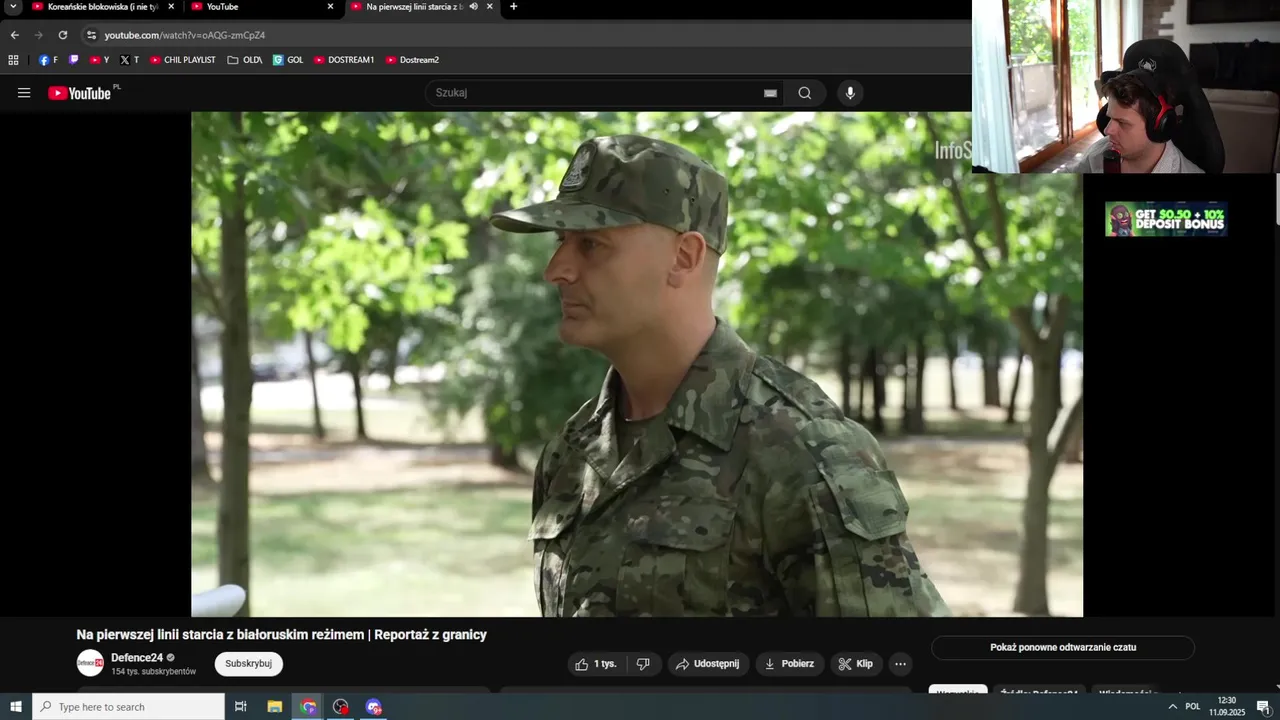The width and height of the screenshot is (1280, 720).
Task: View site information icon in address bar
Action: pyautogui.click(x=91, y=35)
